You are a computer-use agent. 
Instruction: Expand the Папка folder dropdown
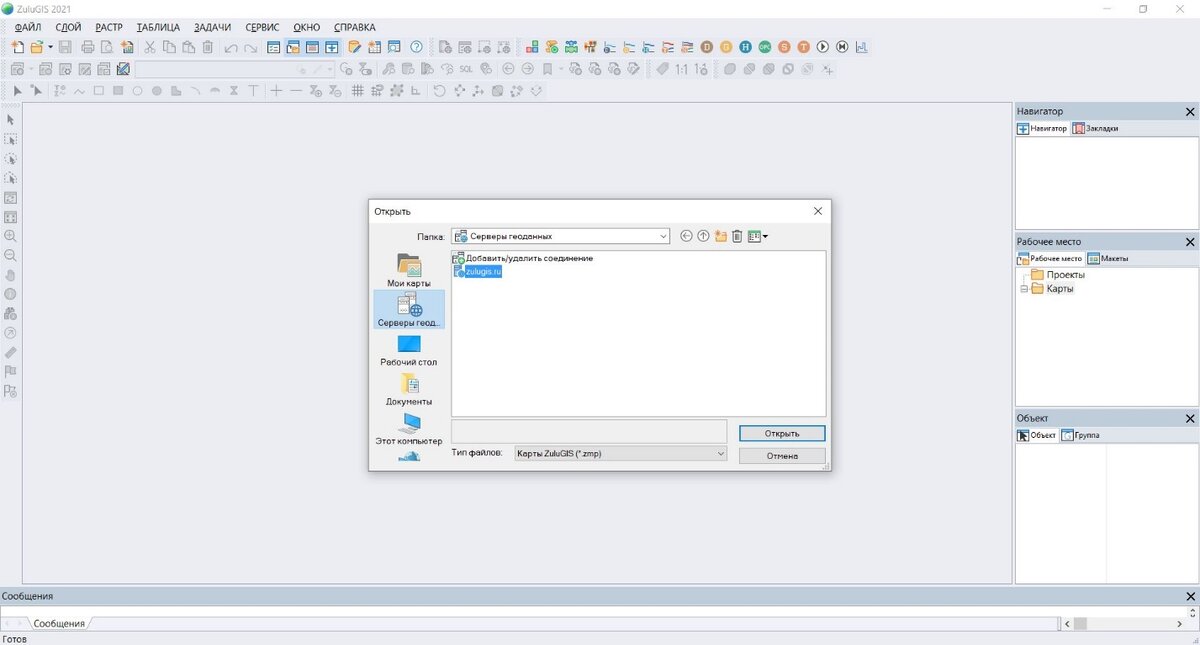click(663, 236)
